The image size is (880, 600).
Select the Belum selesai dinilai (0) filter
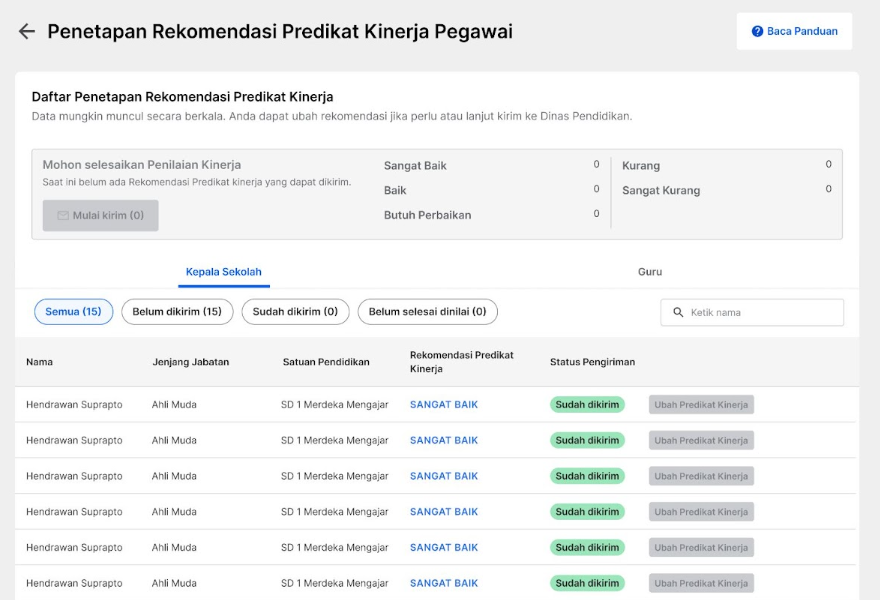point(428,312)
